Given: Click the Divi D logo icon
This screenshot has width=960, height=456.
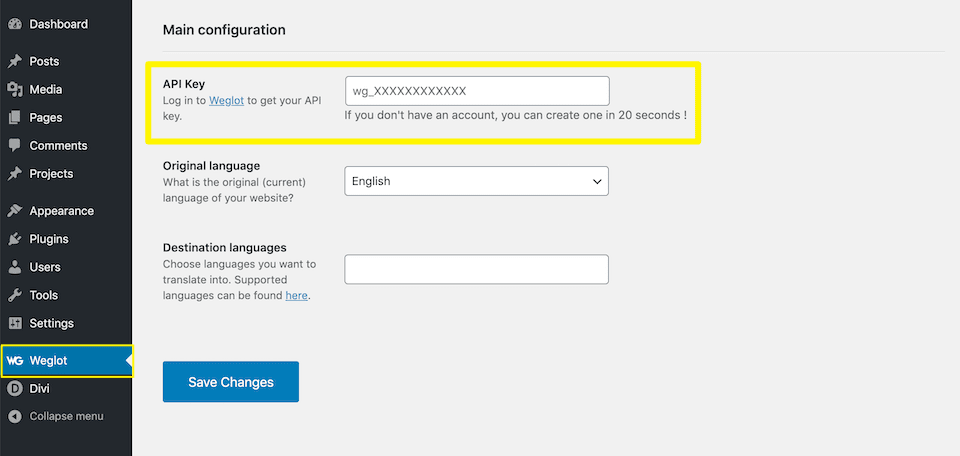Looking at the screenshot, I should tap(15, 389).
